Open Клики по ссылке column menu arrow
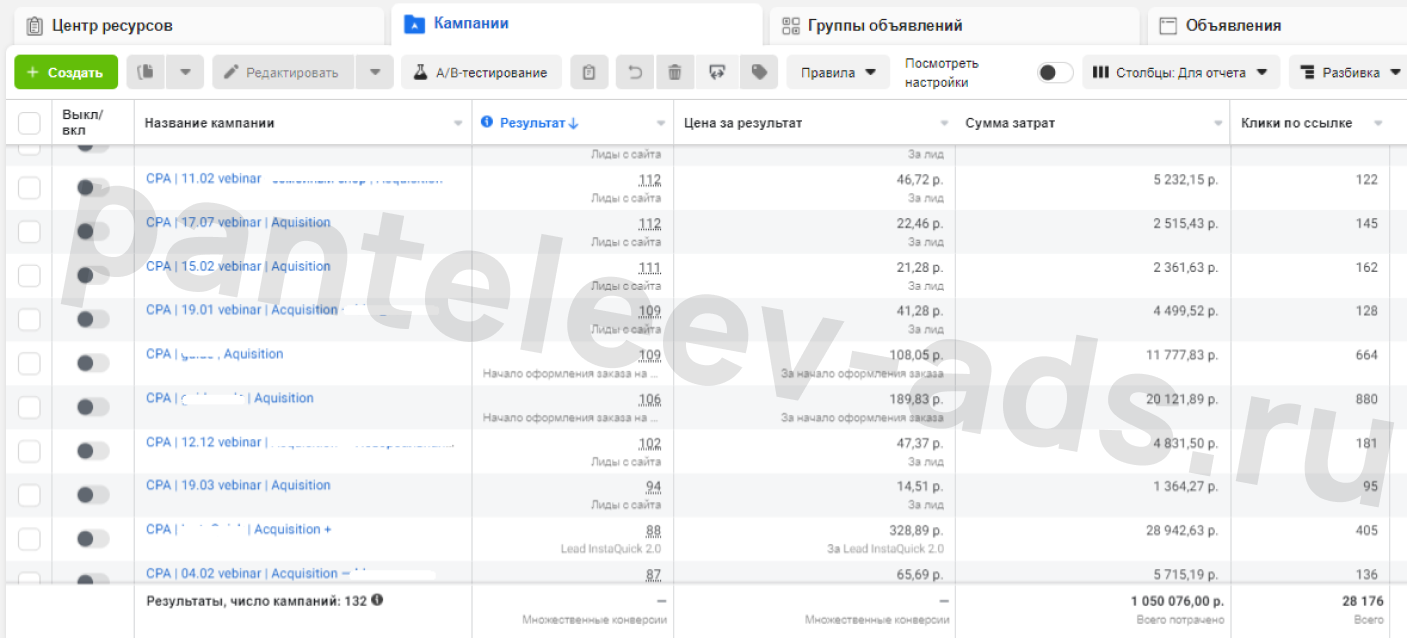The height and width of the screenshot is (638, 1407). coord(1378,123)
